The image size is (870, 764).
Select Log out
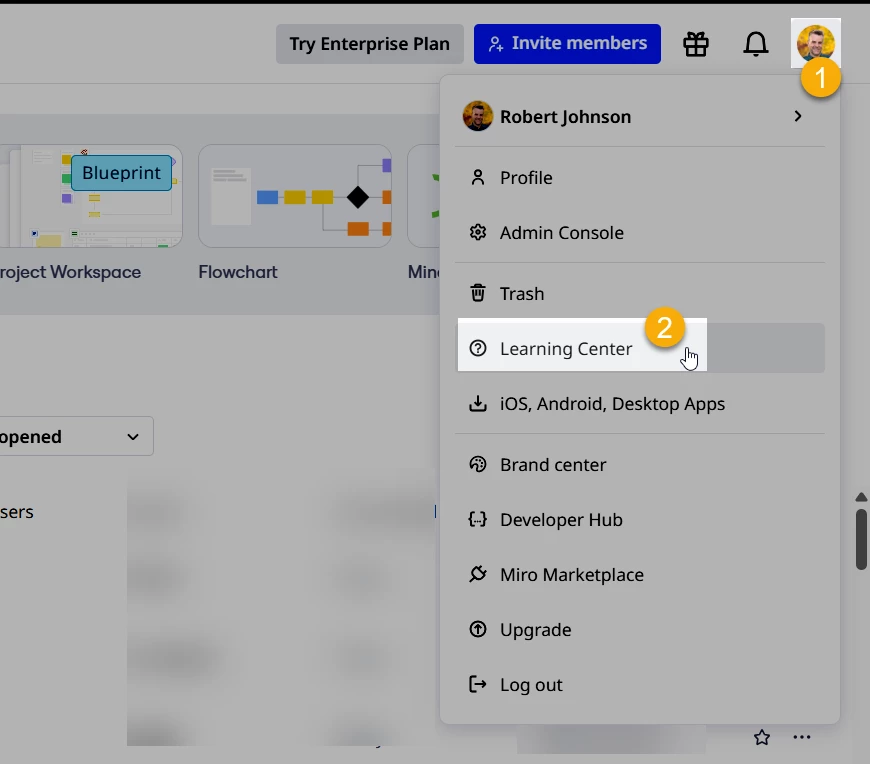tap(640, 684)
